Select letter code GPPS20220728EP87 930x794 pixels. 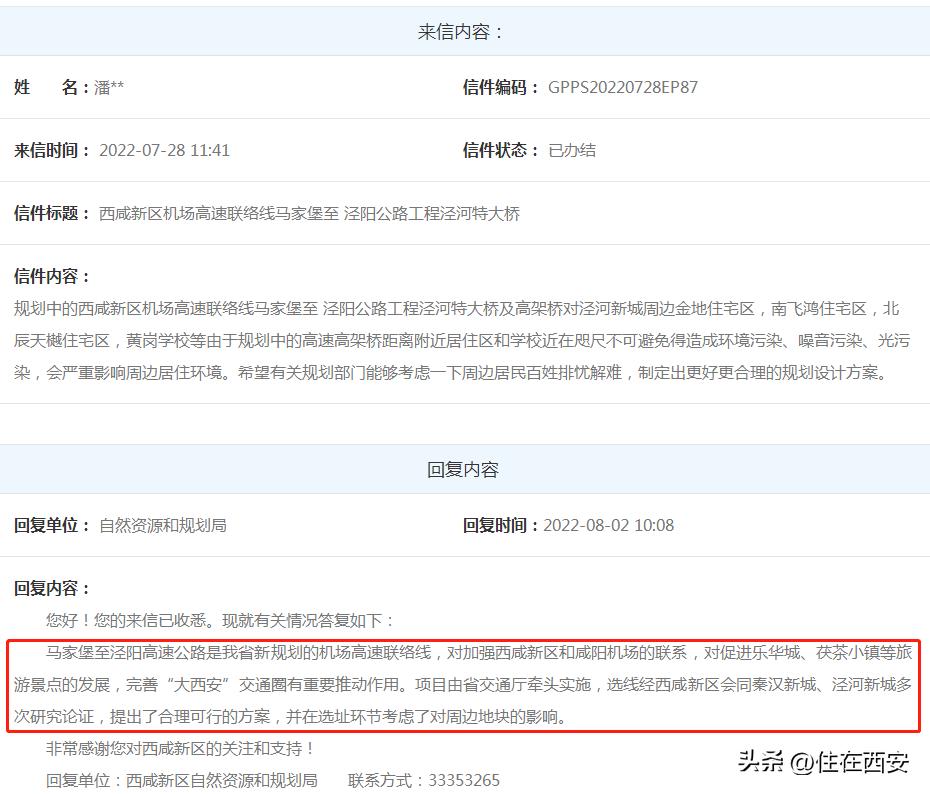(x=622, y=87)
